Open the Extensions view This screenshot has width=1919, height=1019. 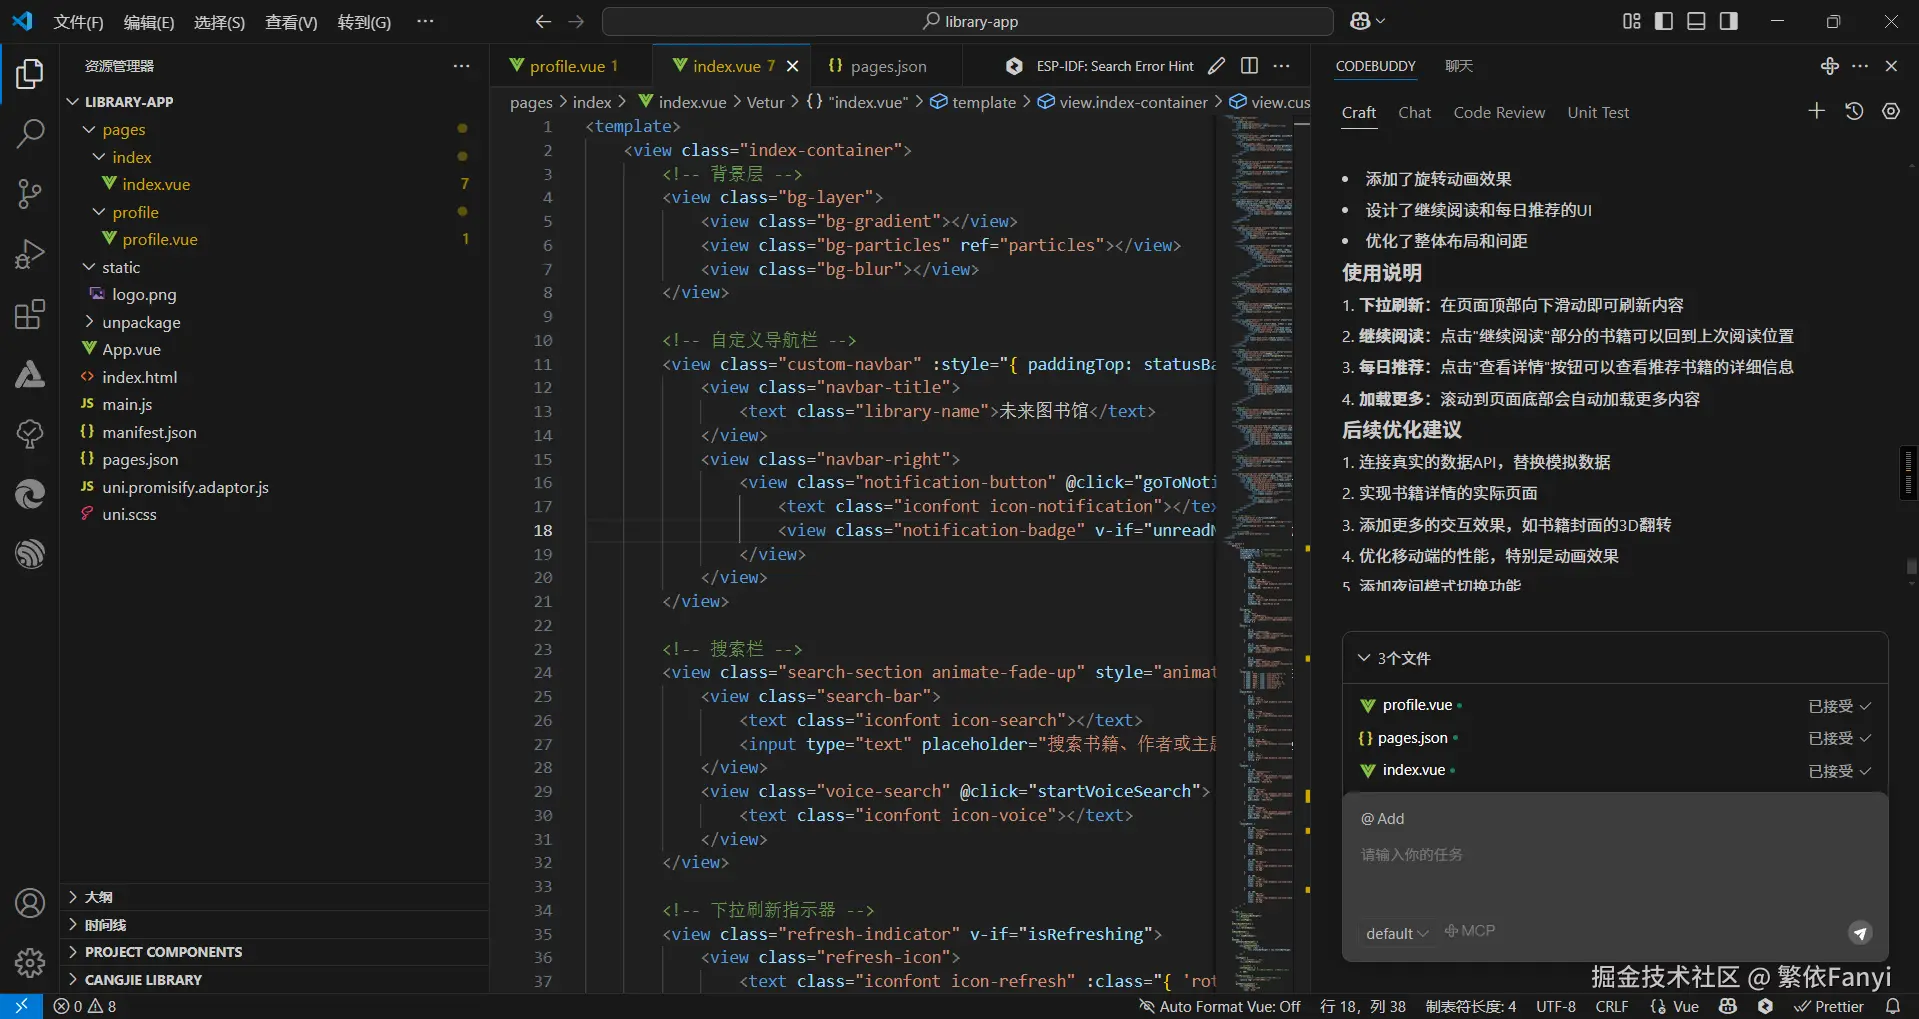(x=30, y=314)
